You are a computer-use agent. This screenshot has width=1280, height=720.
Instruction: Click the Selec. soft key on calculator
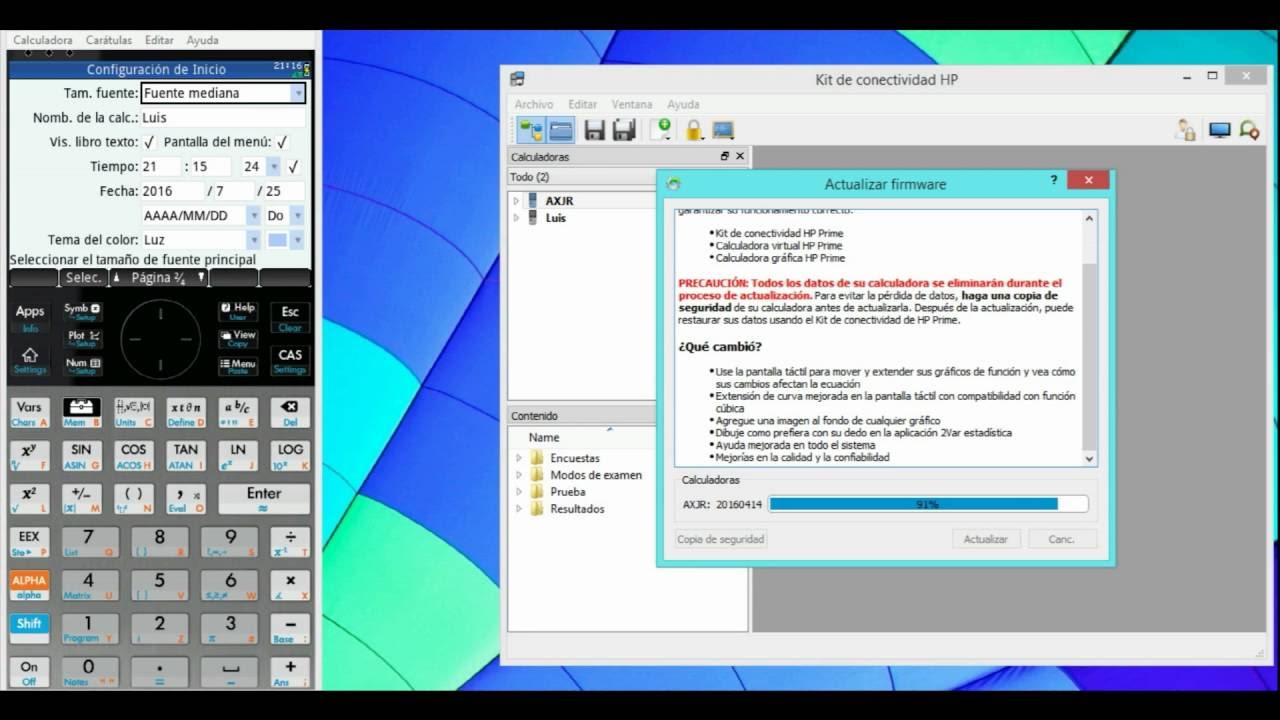(84, 278)
